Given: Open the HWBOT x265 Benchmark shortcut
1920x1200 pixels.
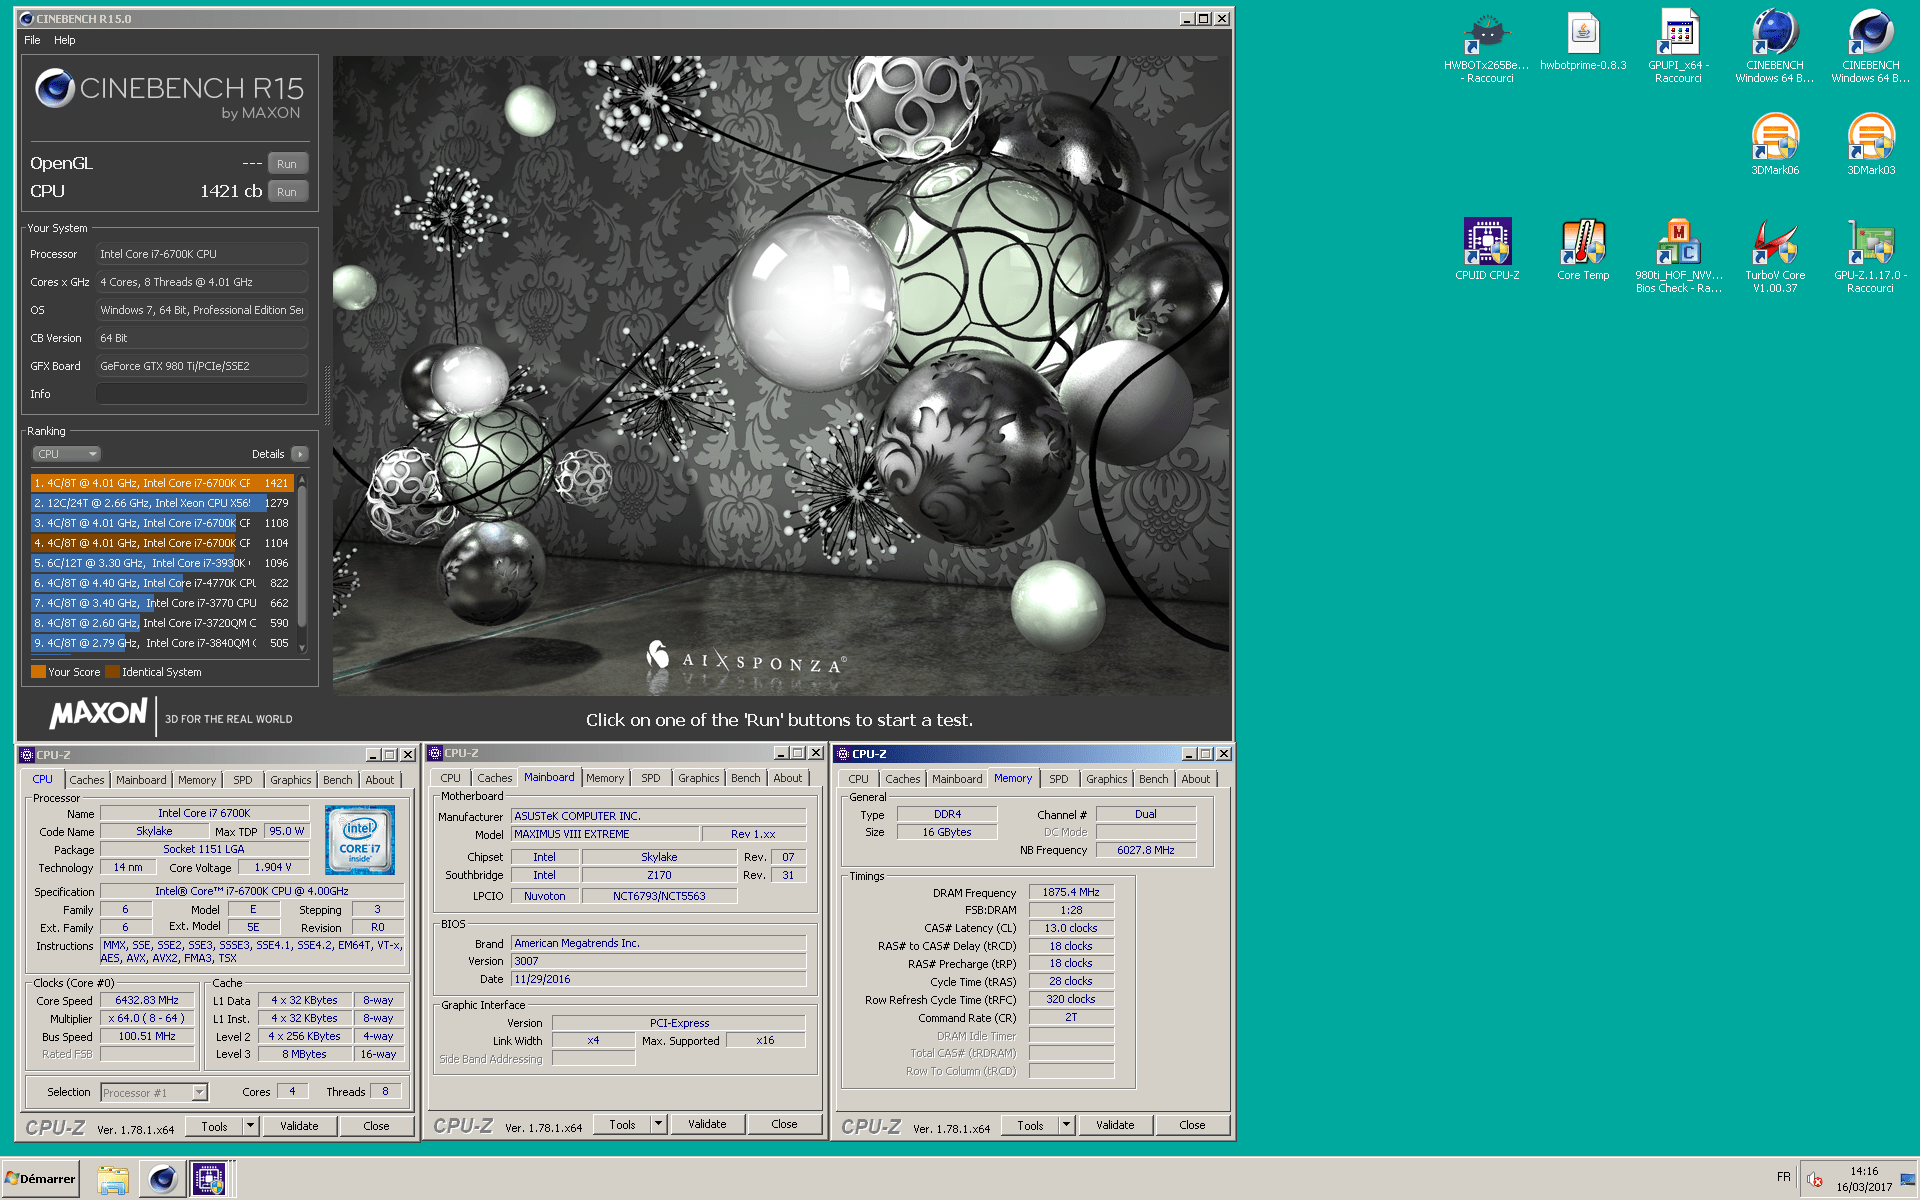Looking at the screenshot, I should (x=1486, y=34).
